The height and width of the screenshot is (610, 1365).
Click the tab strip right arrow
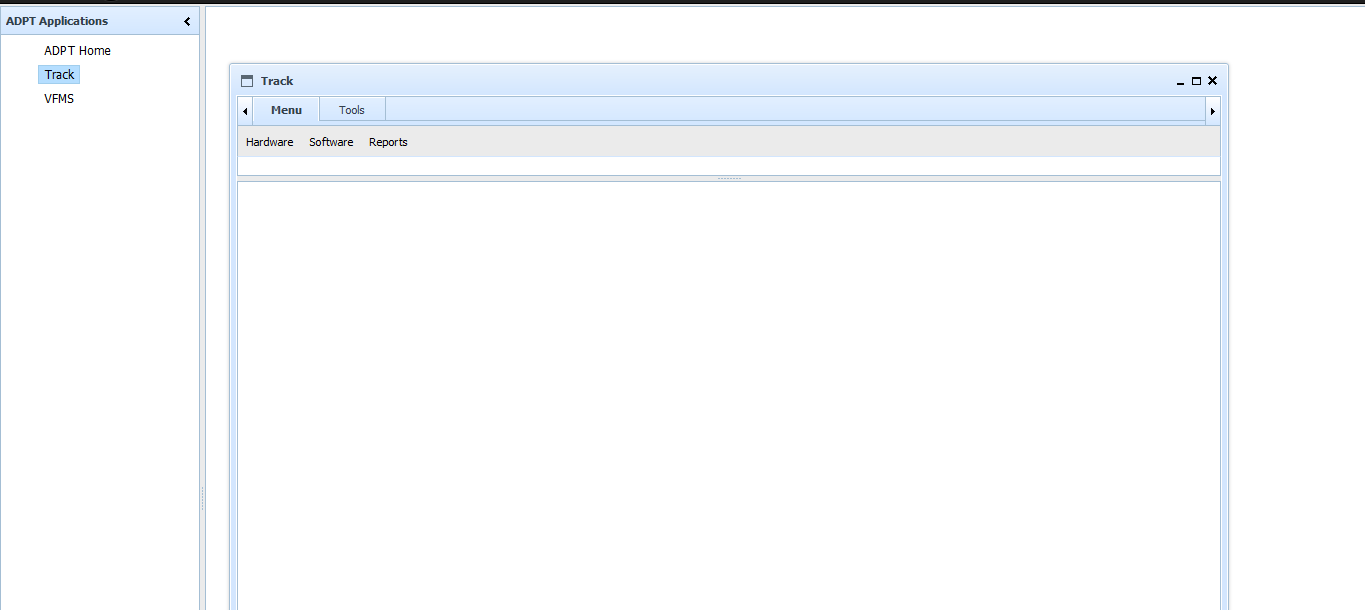point(1213,111)
